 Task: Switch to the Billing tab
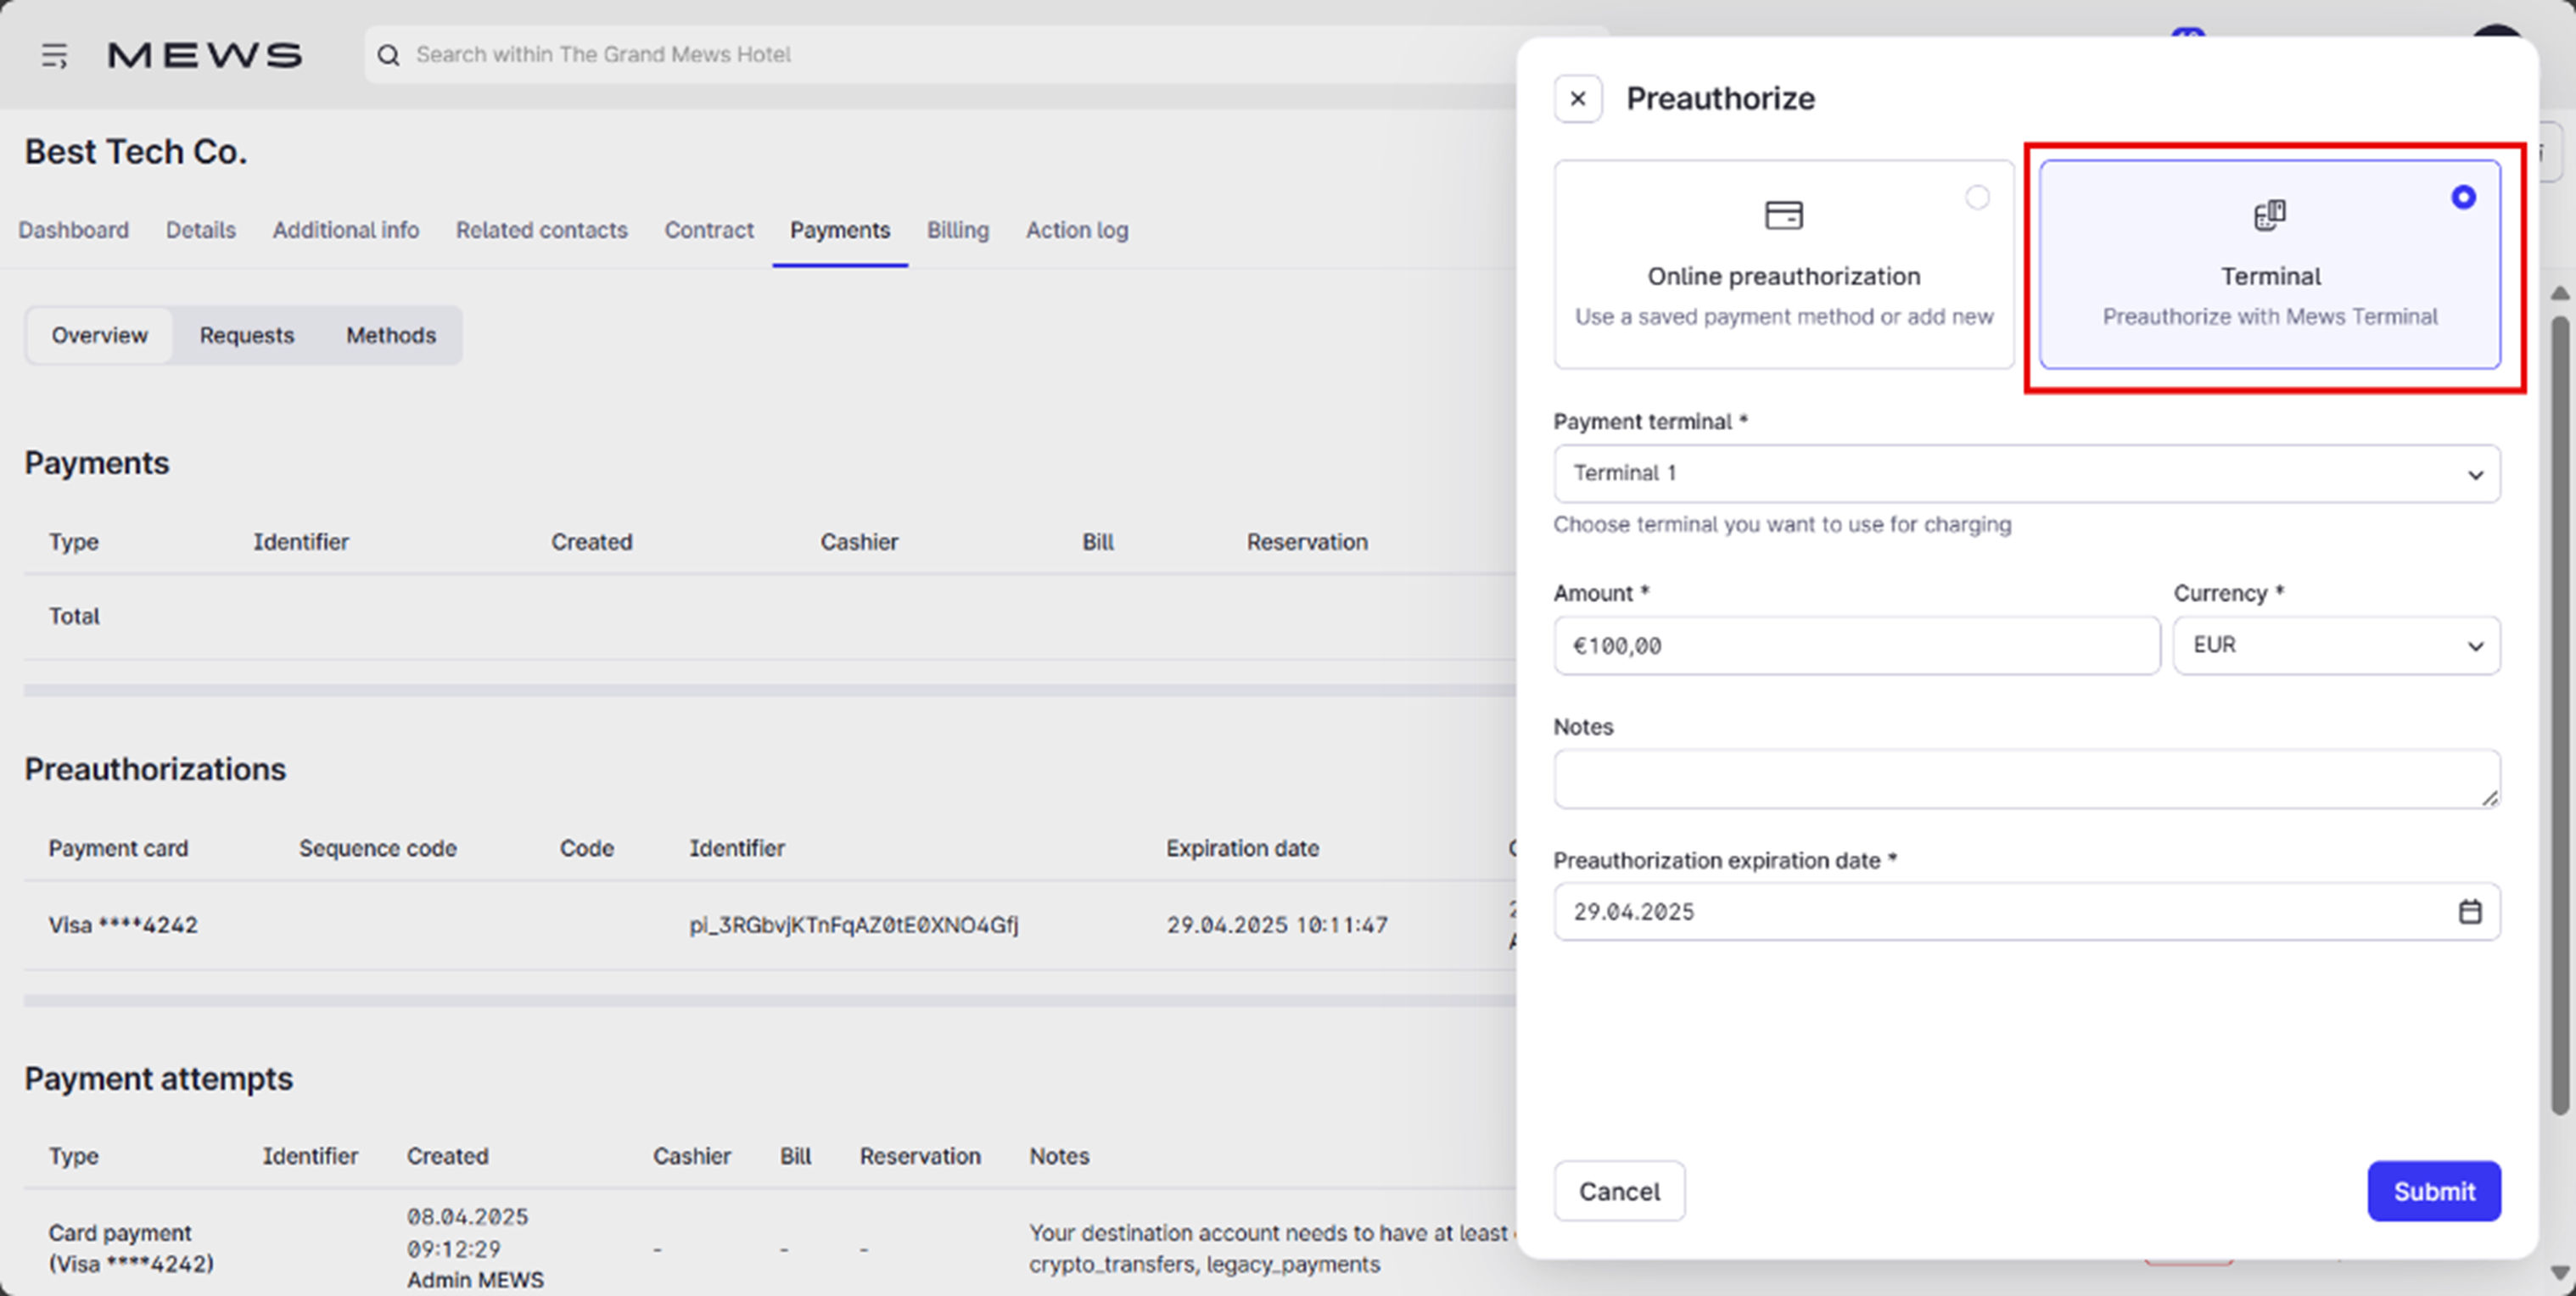pos(958,230)
